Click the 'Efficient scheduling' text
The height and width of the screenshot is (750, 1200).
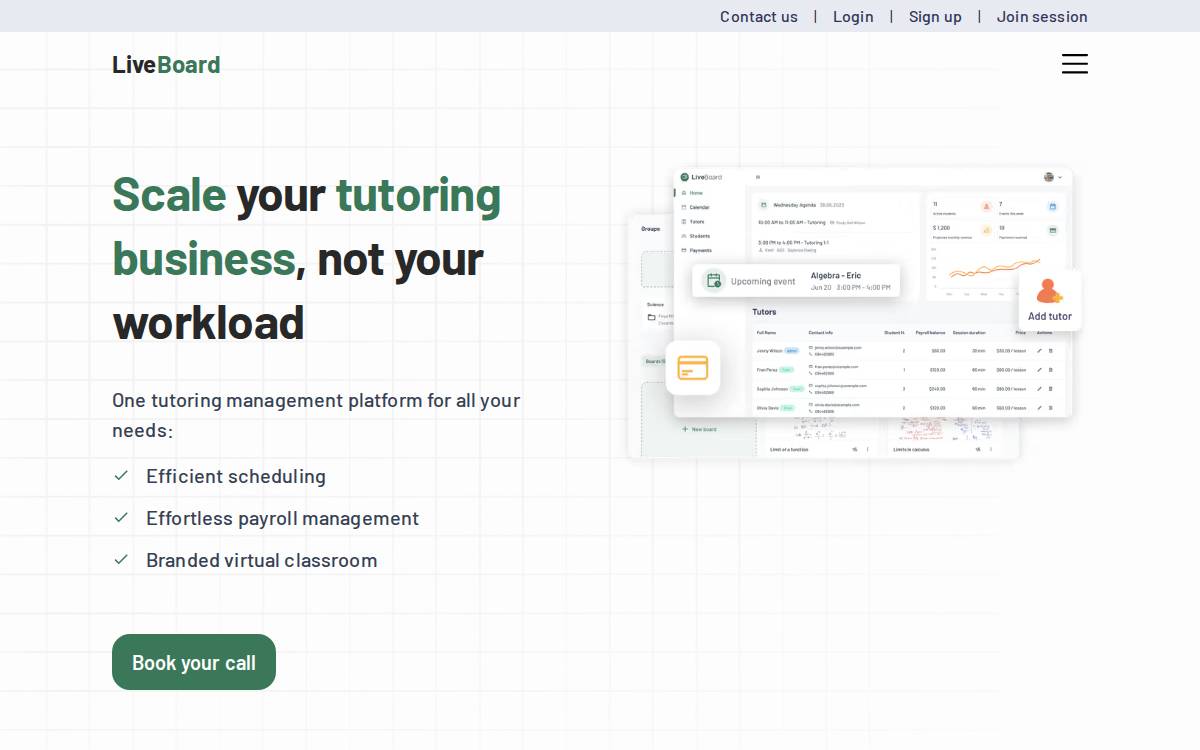pyautogui.click(x=236, y=476)
